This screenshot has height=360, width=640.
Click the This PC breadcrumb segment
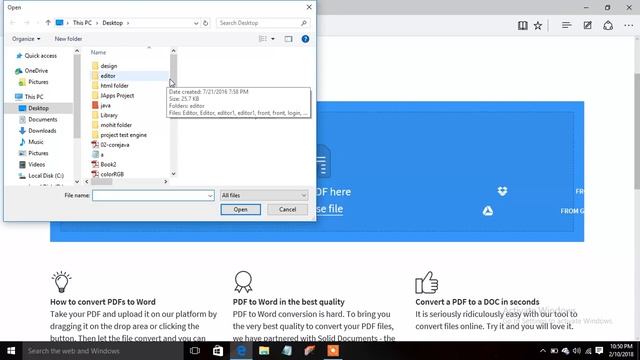point(82,23)
